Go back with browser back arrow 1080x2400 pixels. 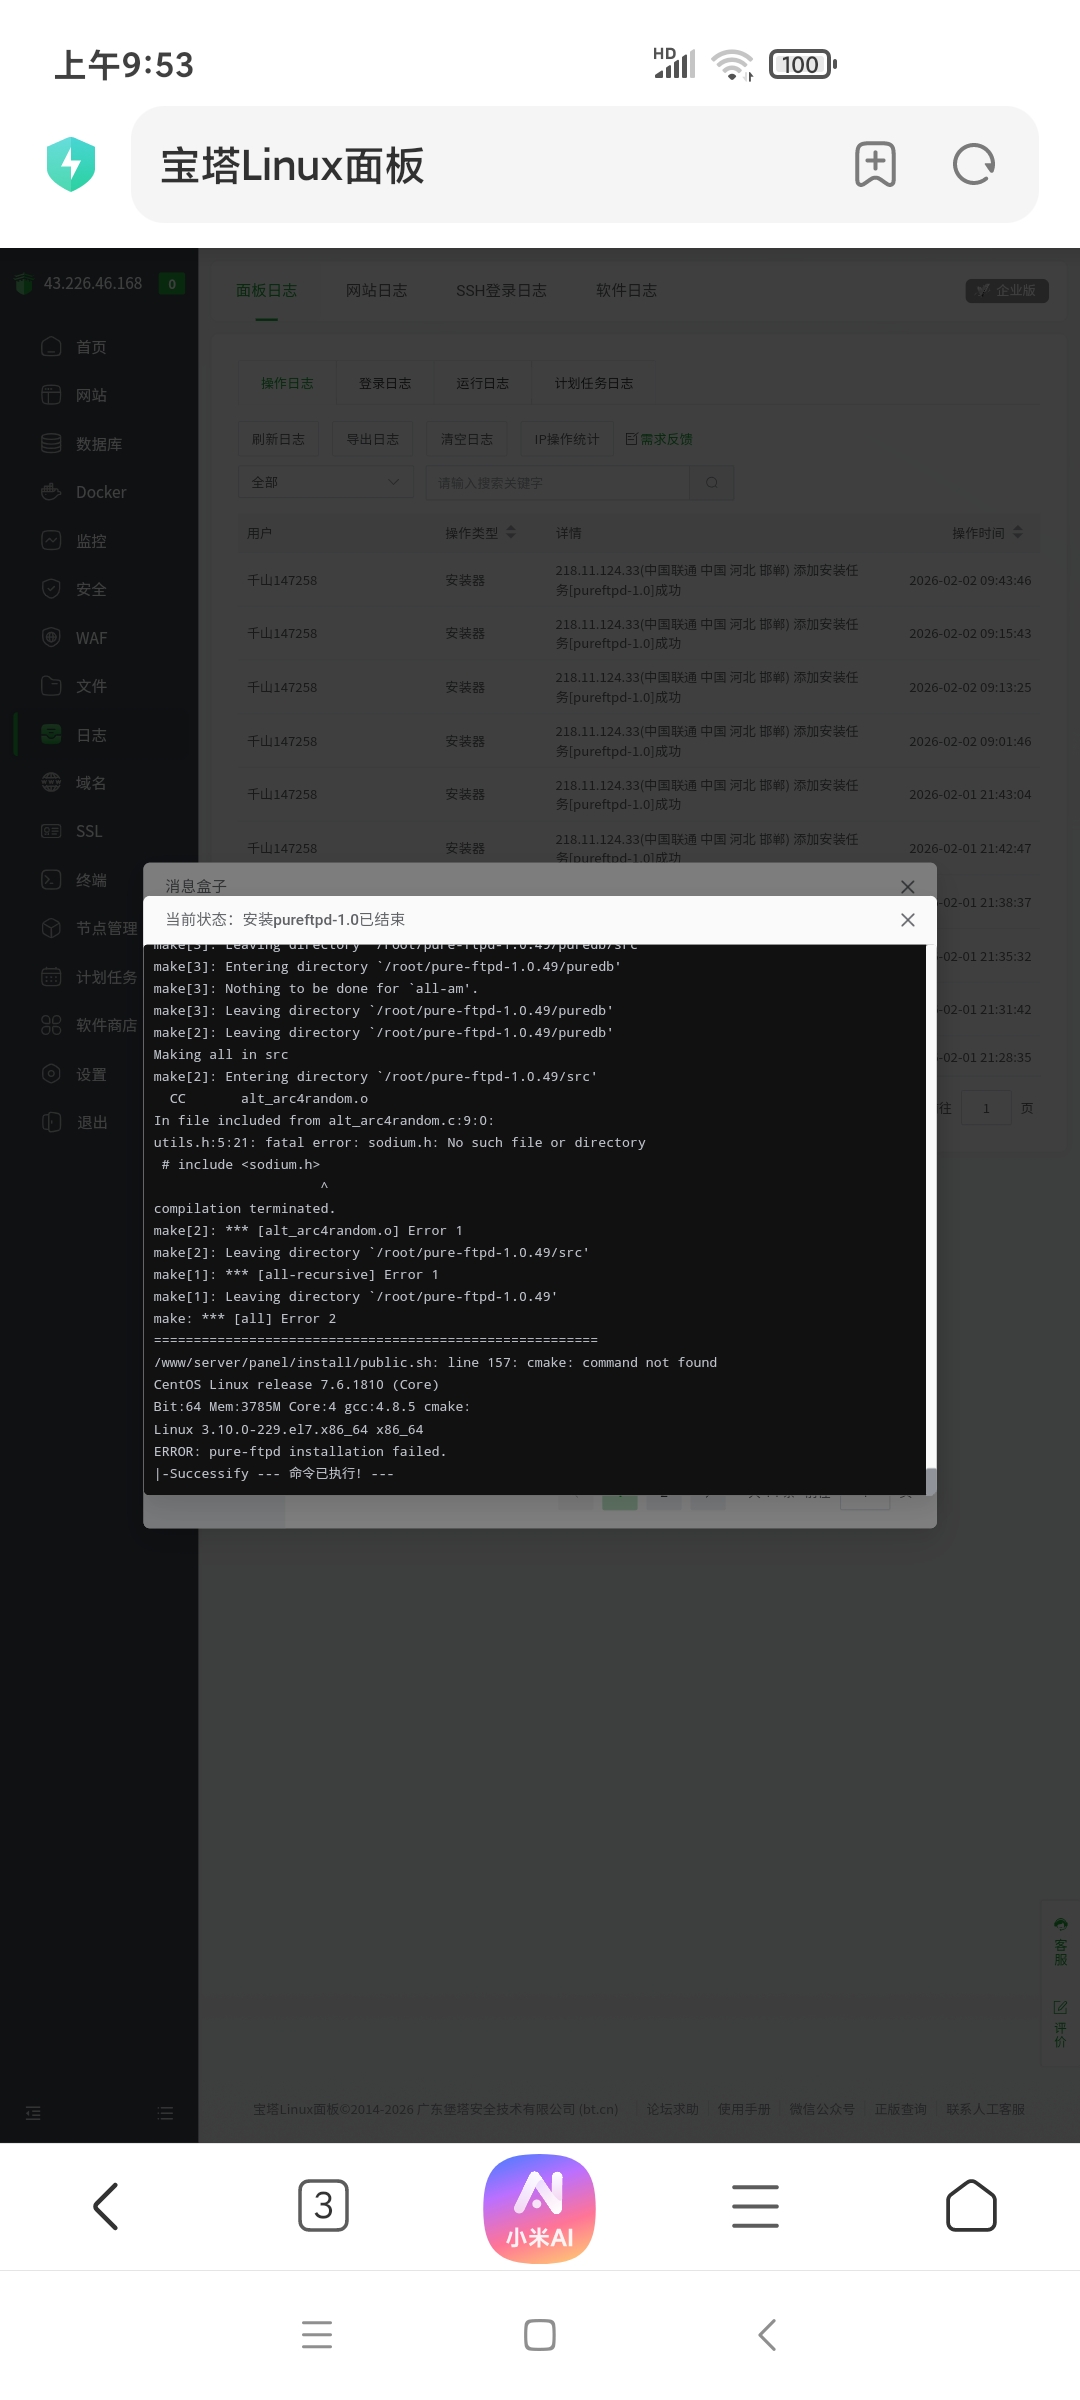(x=106, y=2206)
